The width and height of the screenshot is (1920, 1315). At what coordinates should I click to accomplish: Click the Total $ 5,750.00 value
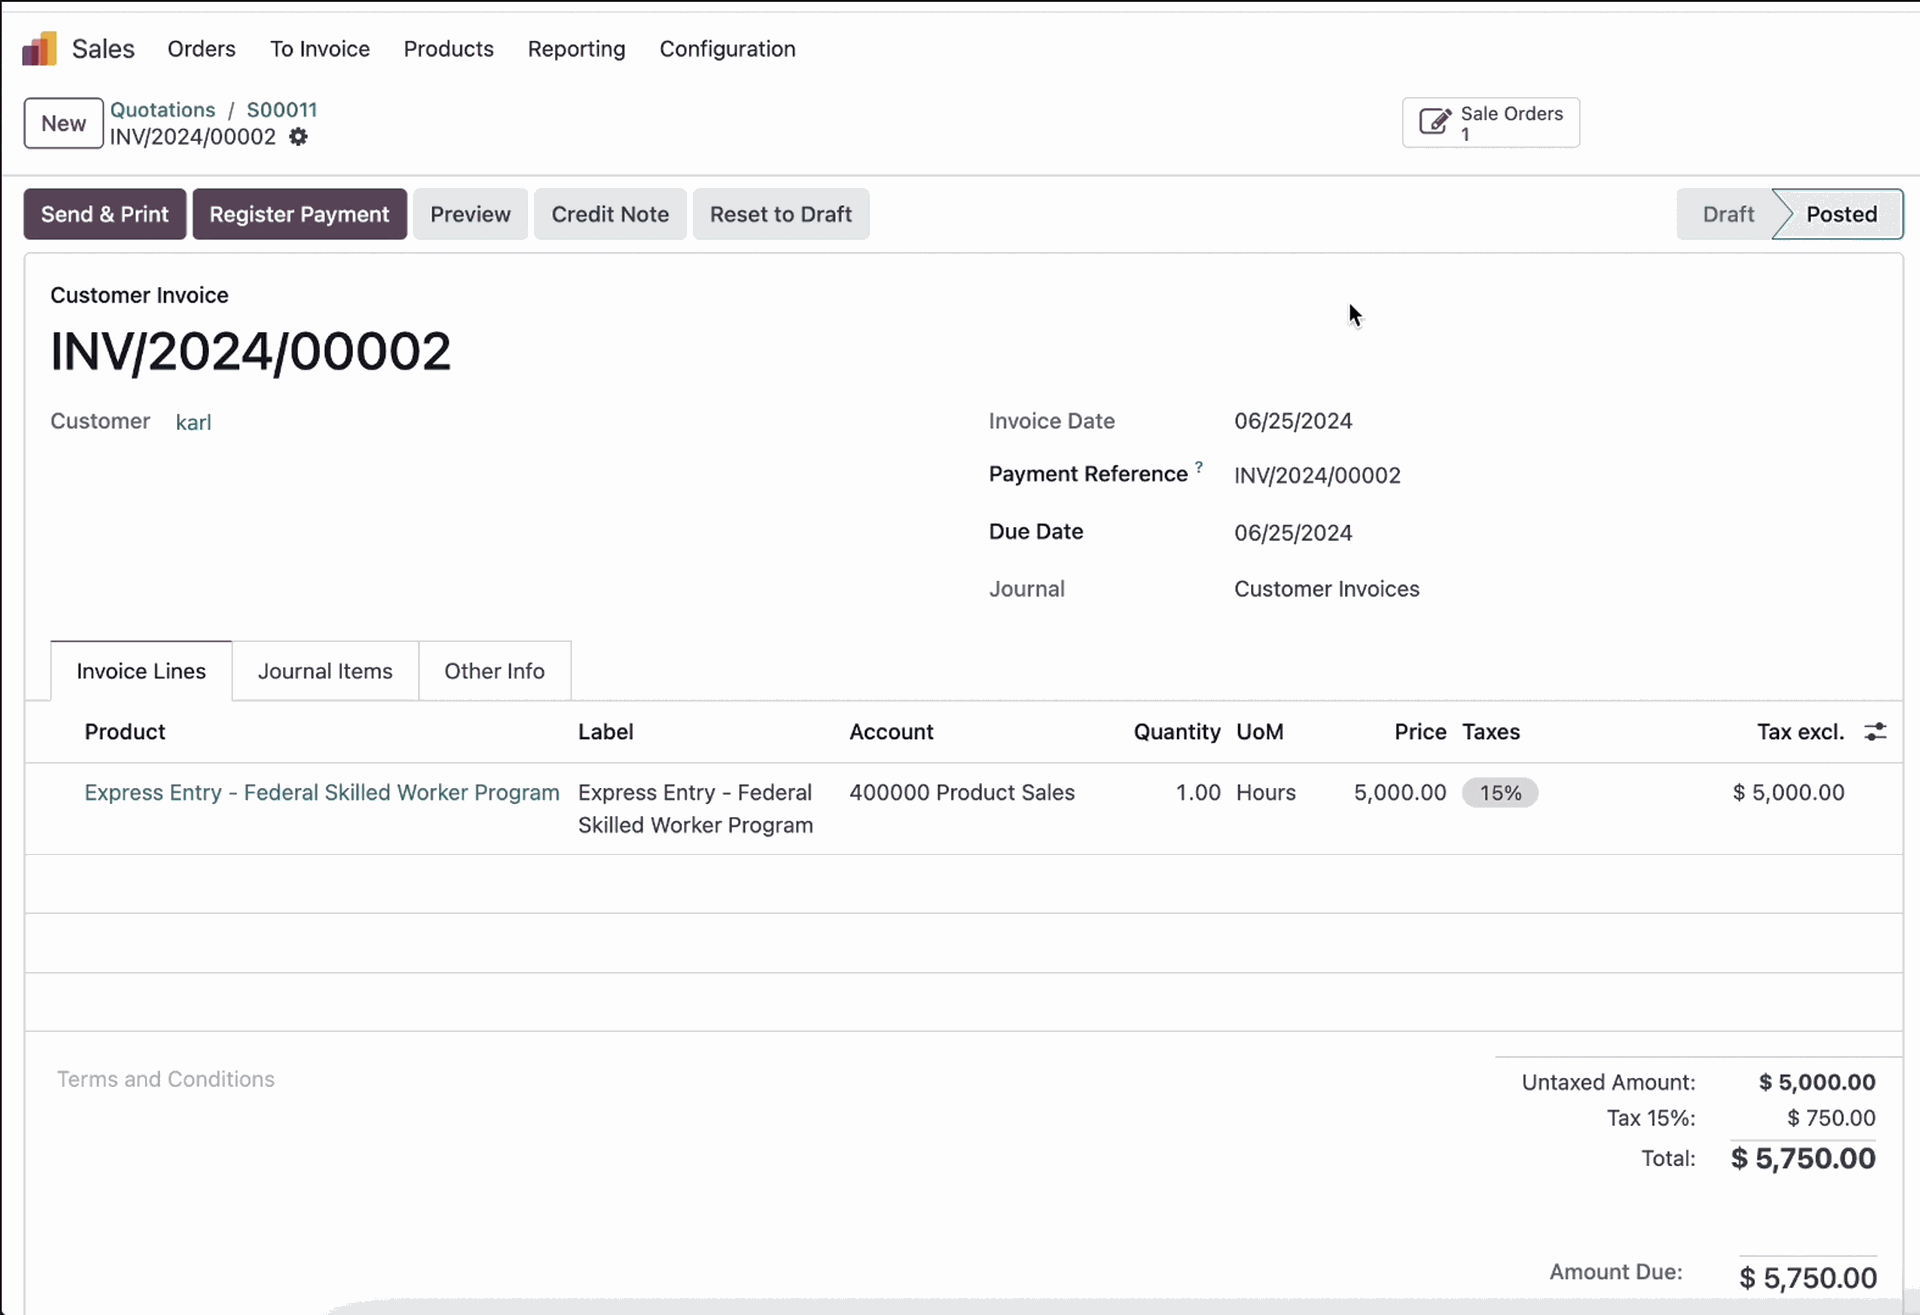[x=1803, y=1159]
